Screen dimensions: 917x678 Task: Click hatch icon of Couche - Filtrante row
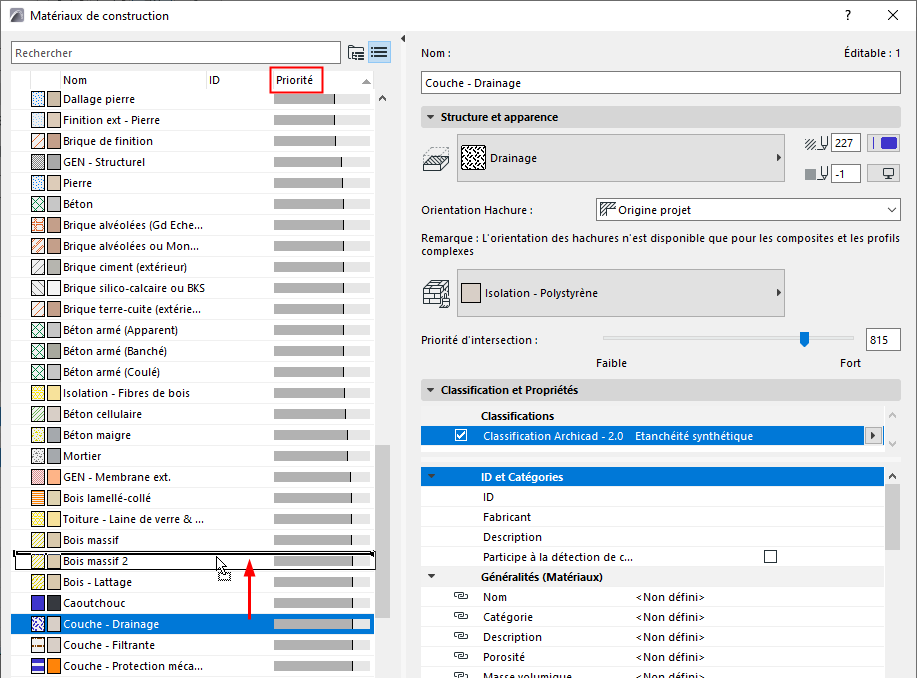click(38, 645)
